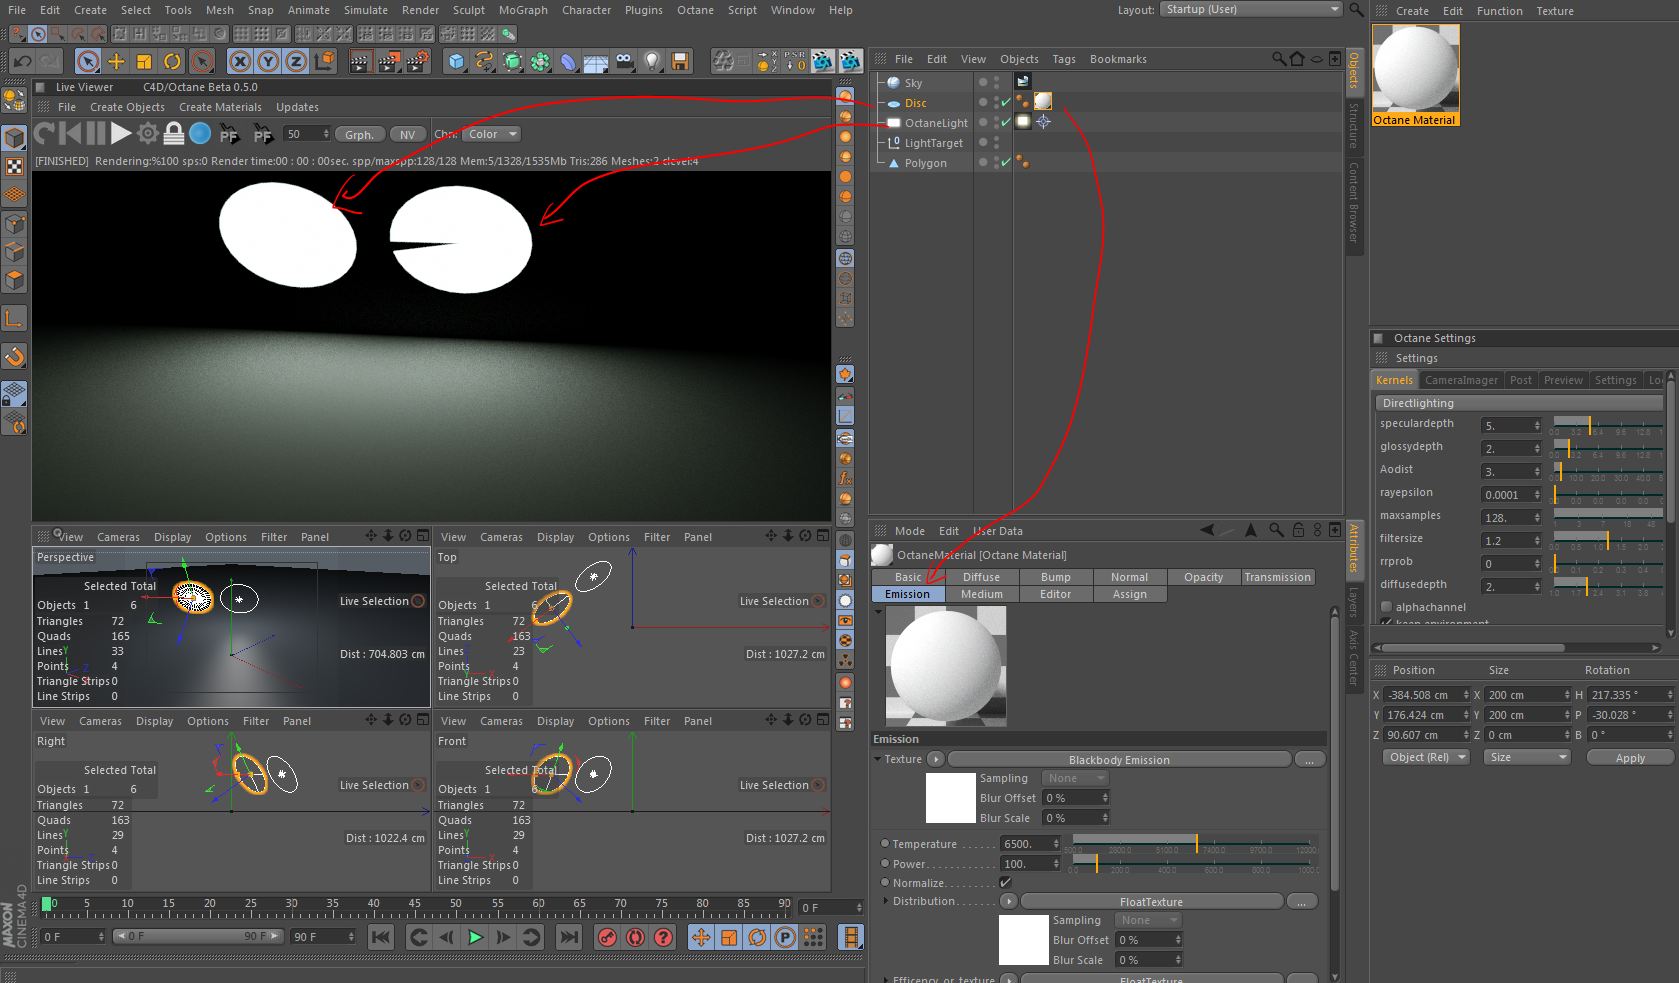Add a Camera object from the toolbar

[x=624, y=62]
